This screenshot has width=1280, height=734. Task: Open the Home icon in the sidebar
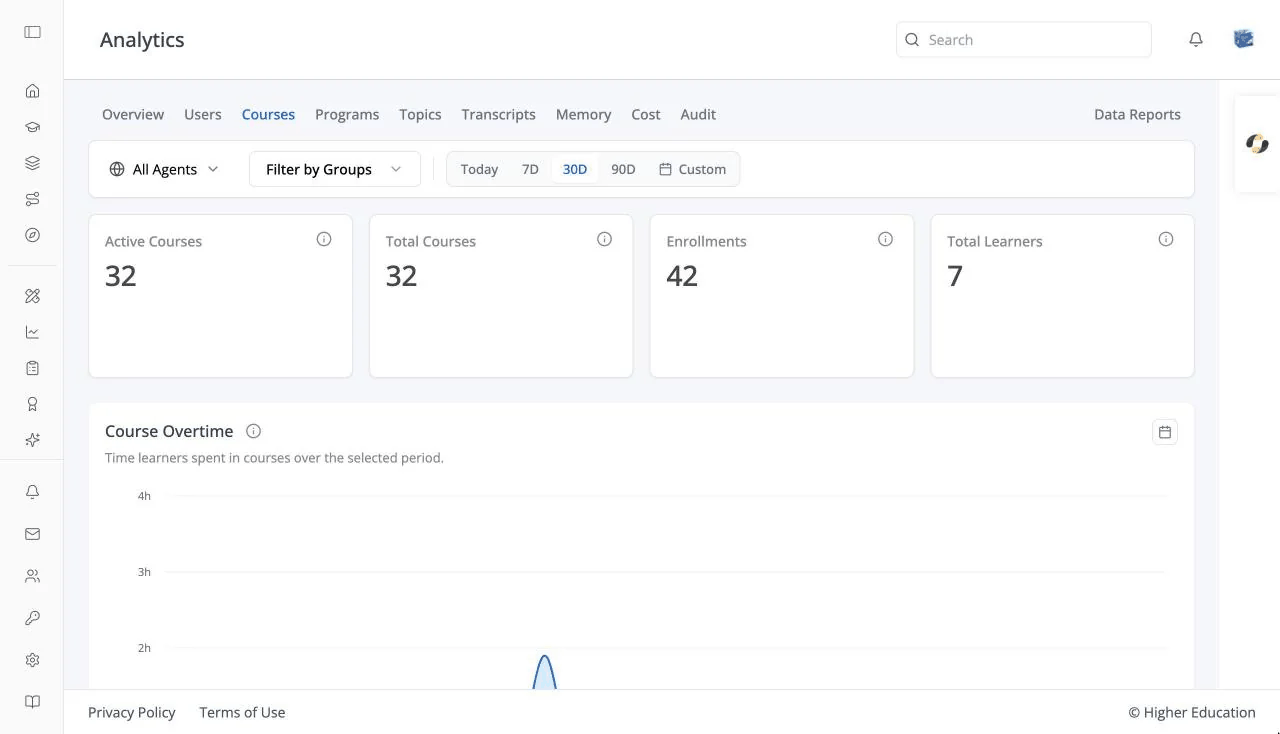[32, 91]
